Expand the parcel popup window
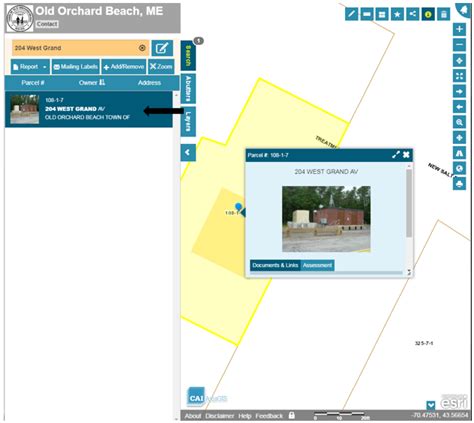This screenshot has height=423, width=474. pyautogui.click(x=396, y=155)
